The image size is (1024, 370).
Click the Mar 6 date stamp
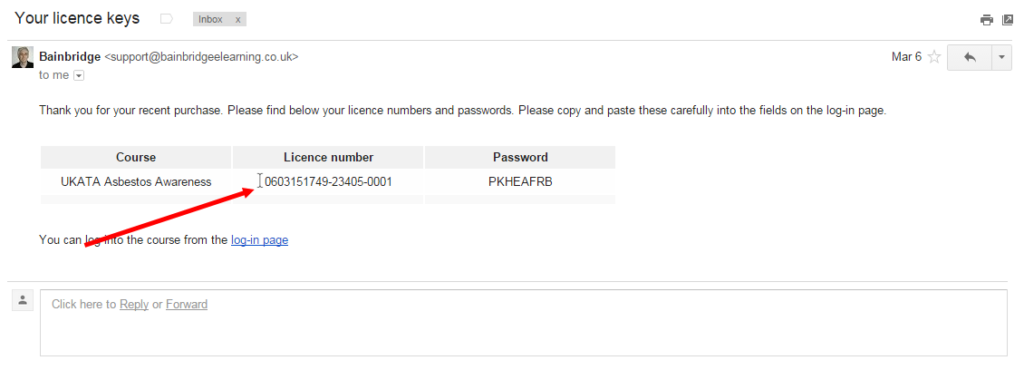point(906,57)
